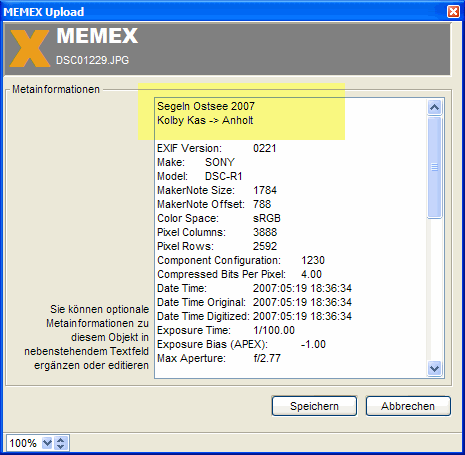Click the 'Color Space: sRGB' line
The width and height of the screenshot is (465, 455).
pos(219,218)
